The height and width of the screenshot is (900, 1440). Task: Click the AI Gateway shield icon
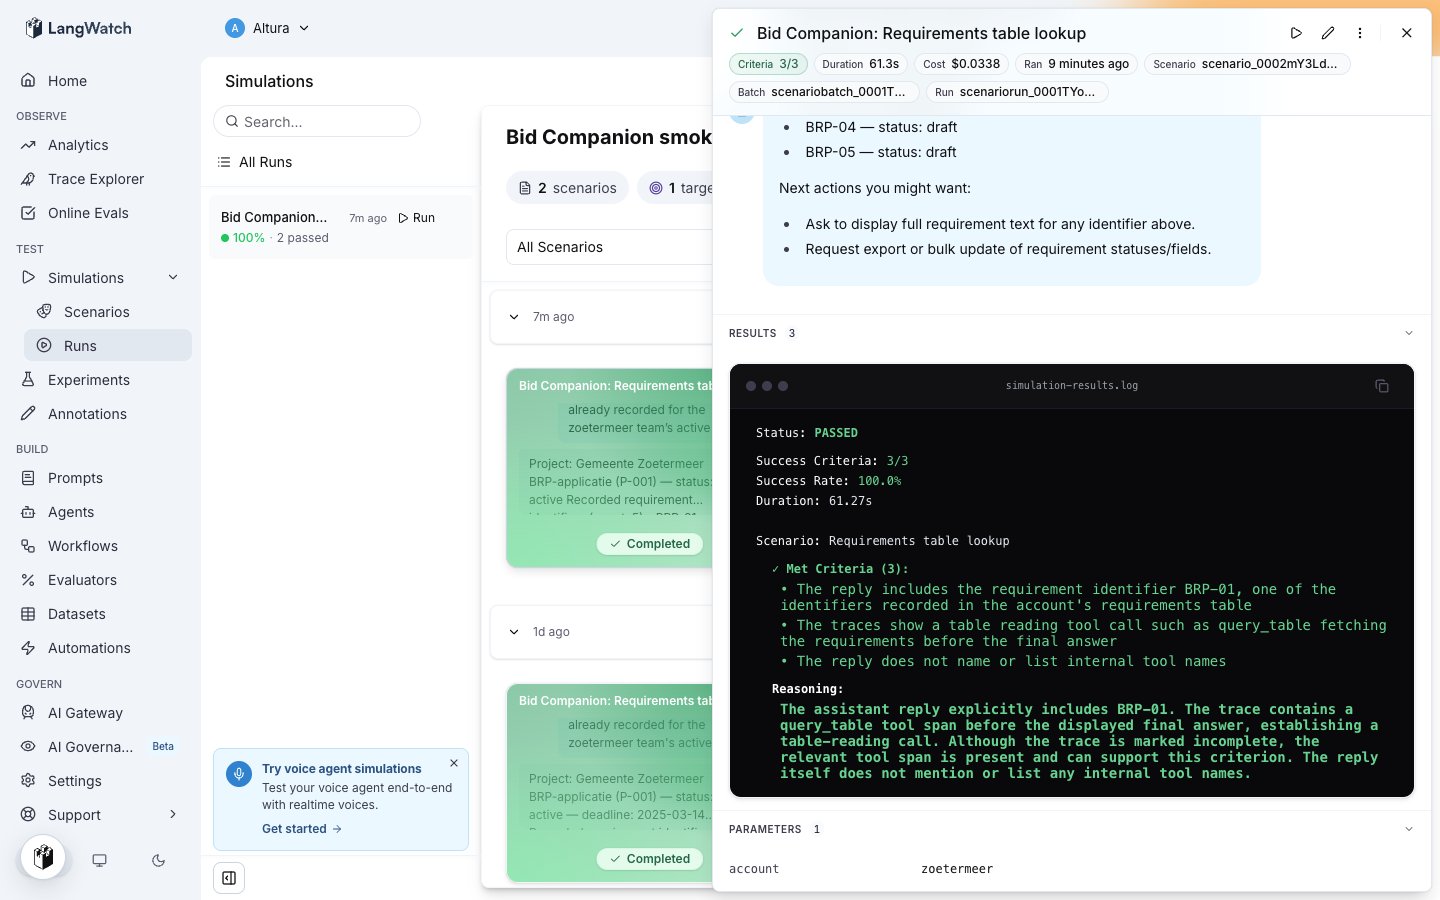coord(28,713)
